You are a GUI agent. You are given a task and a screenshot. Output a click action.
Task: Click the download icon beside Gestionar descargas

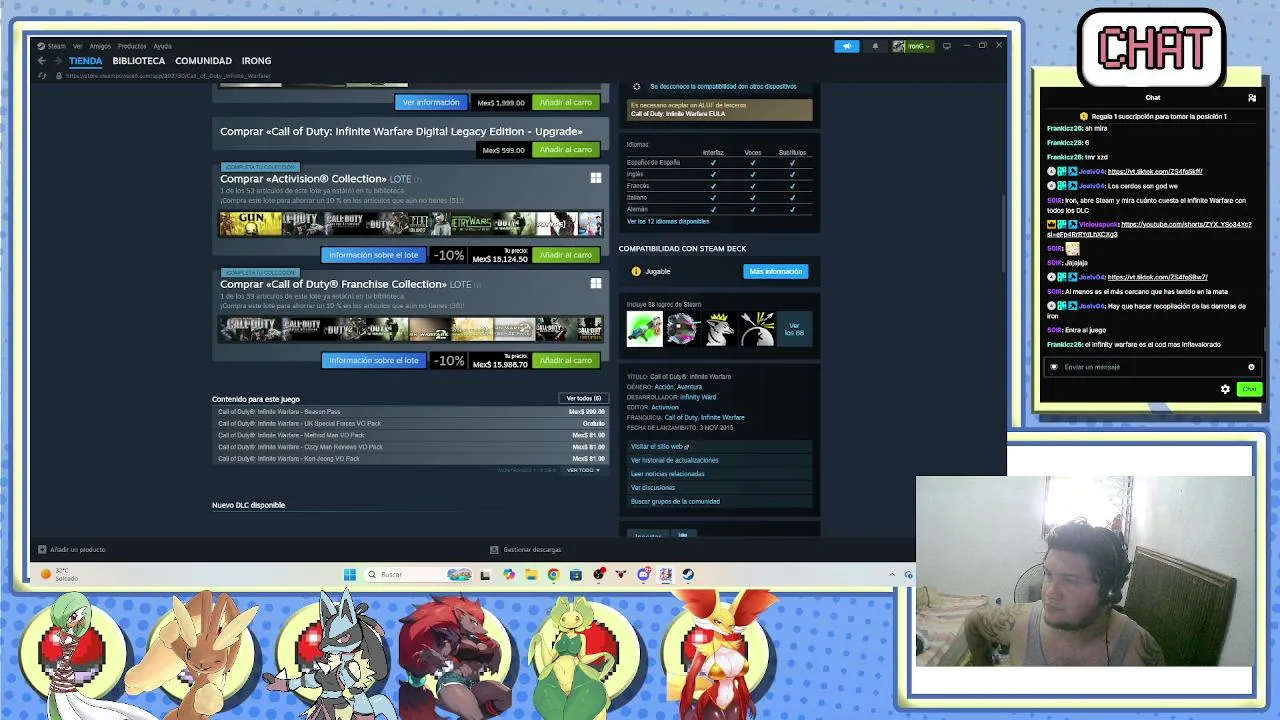[x=494, y=549]
